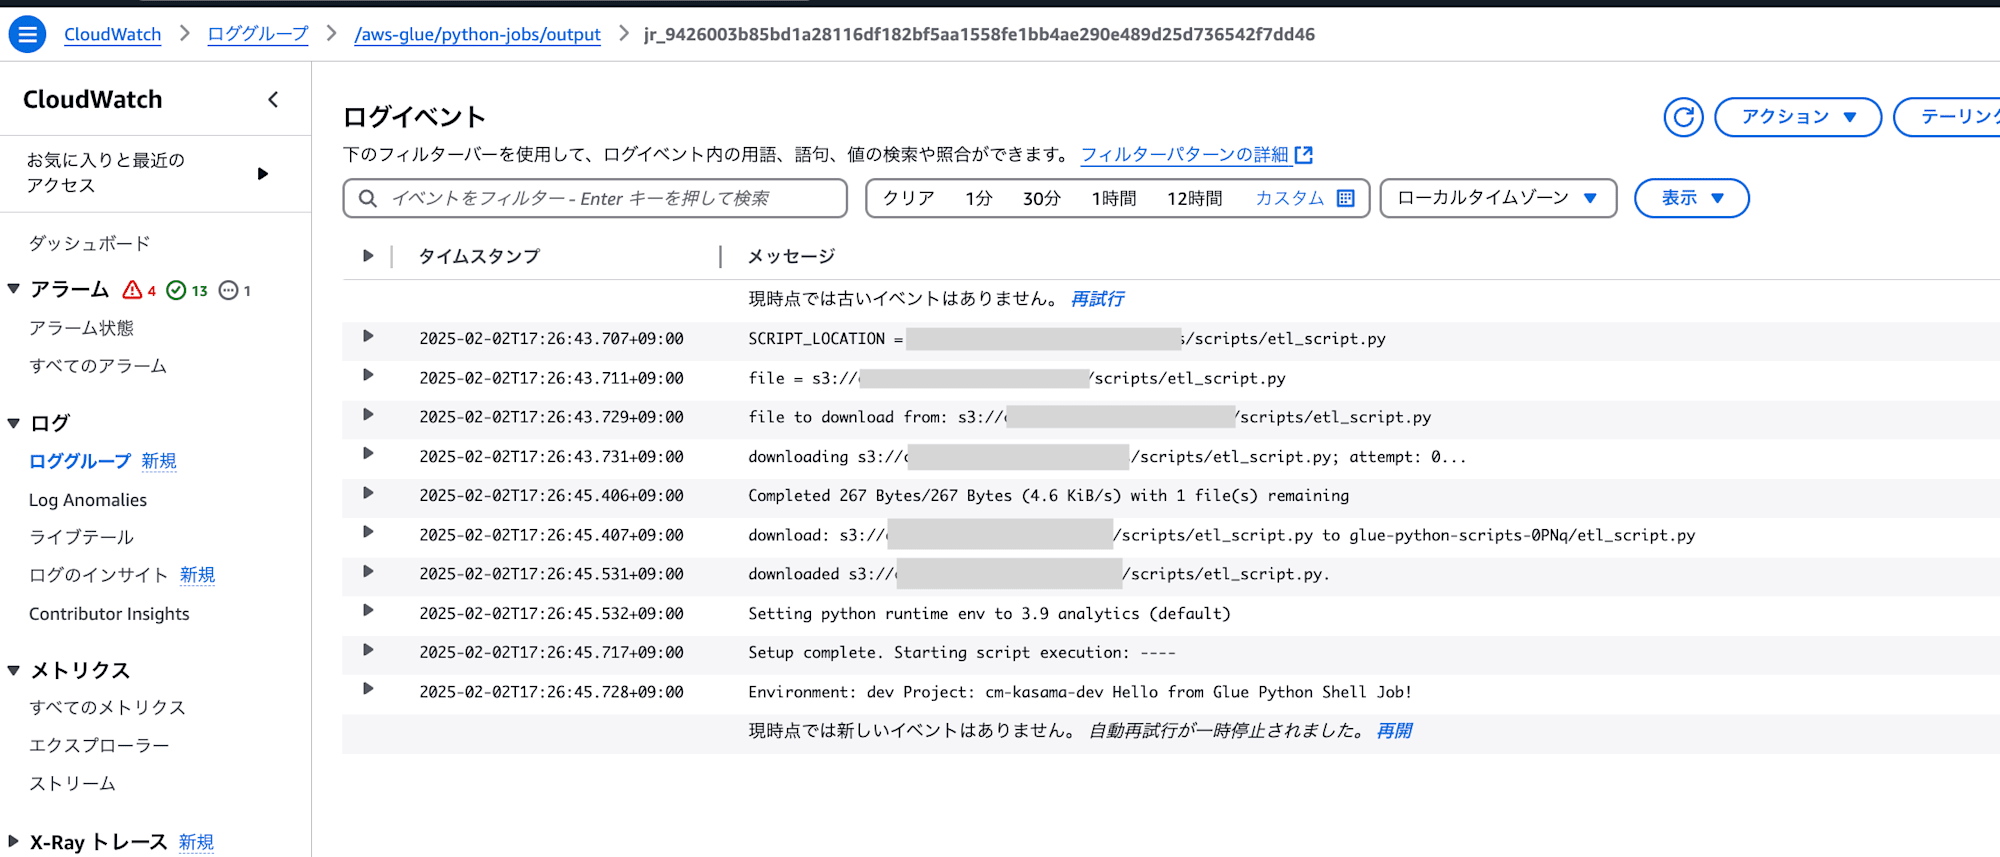Viewport: 2000px width, 857px height.
Task: Expand all rows using header triangle
Action: [x=368, y=256]
